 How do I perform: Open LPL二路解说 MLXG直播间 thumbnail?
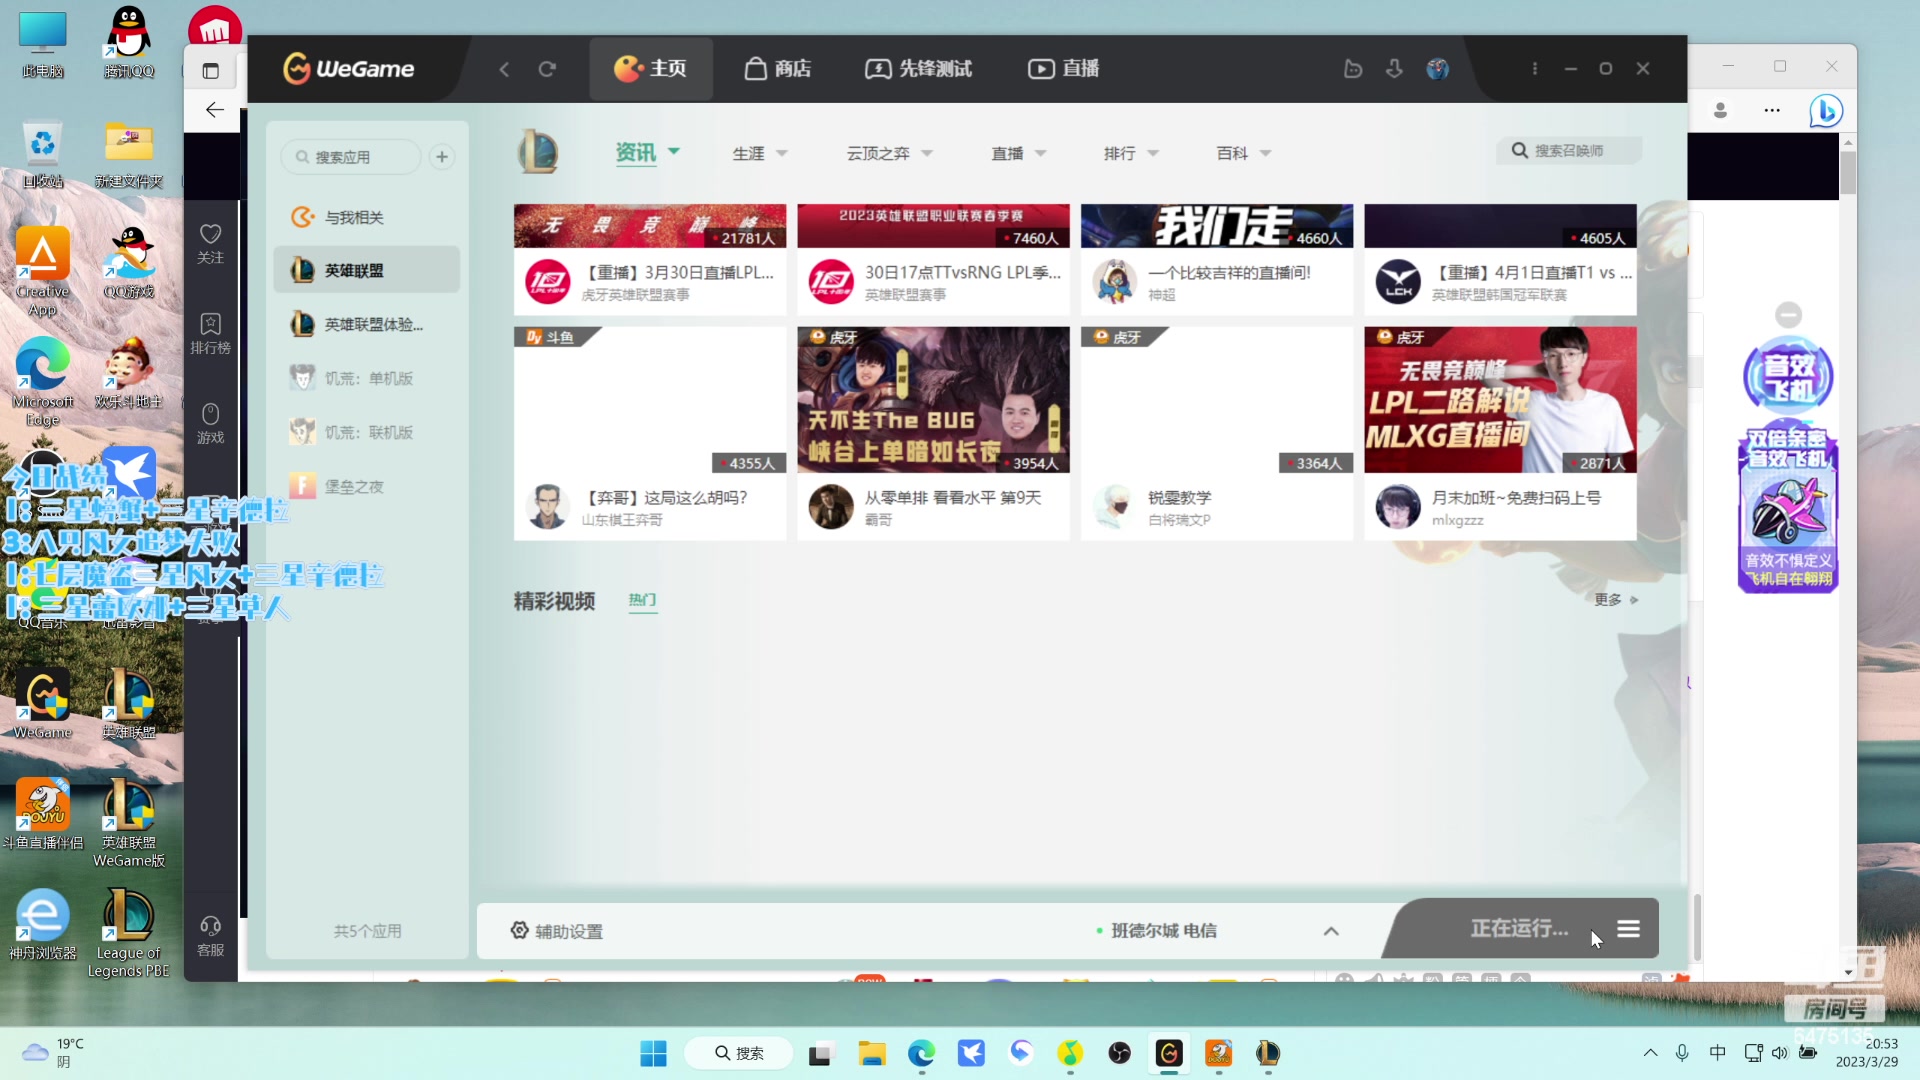(1500, 400)
